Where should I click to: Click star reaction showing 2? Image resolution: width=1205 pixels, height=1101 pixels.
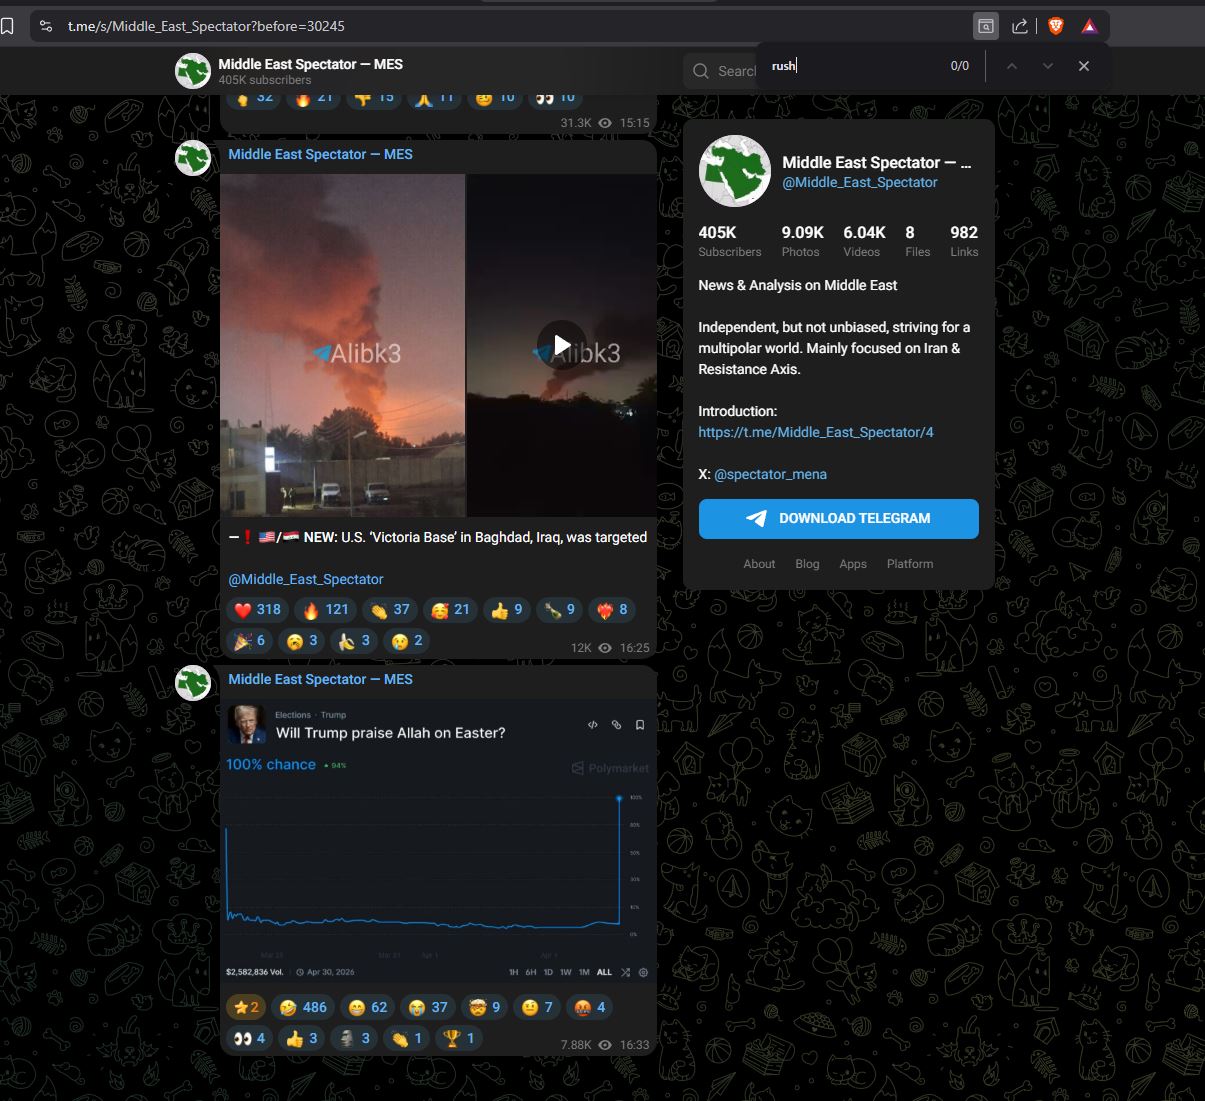pyautogui.click(x=245, y=1007)
